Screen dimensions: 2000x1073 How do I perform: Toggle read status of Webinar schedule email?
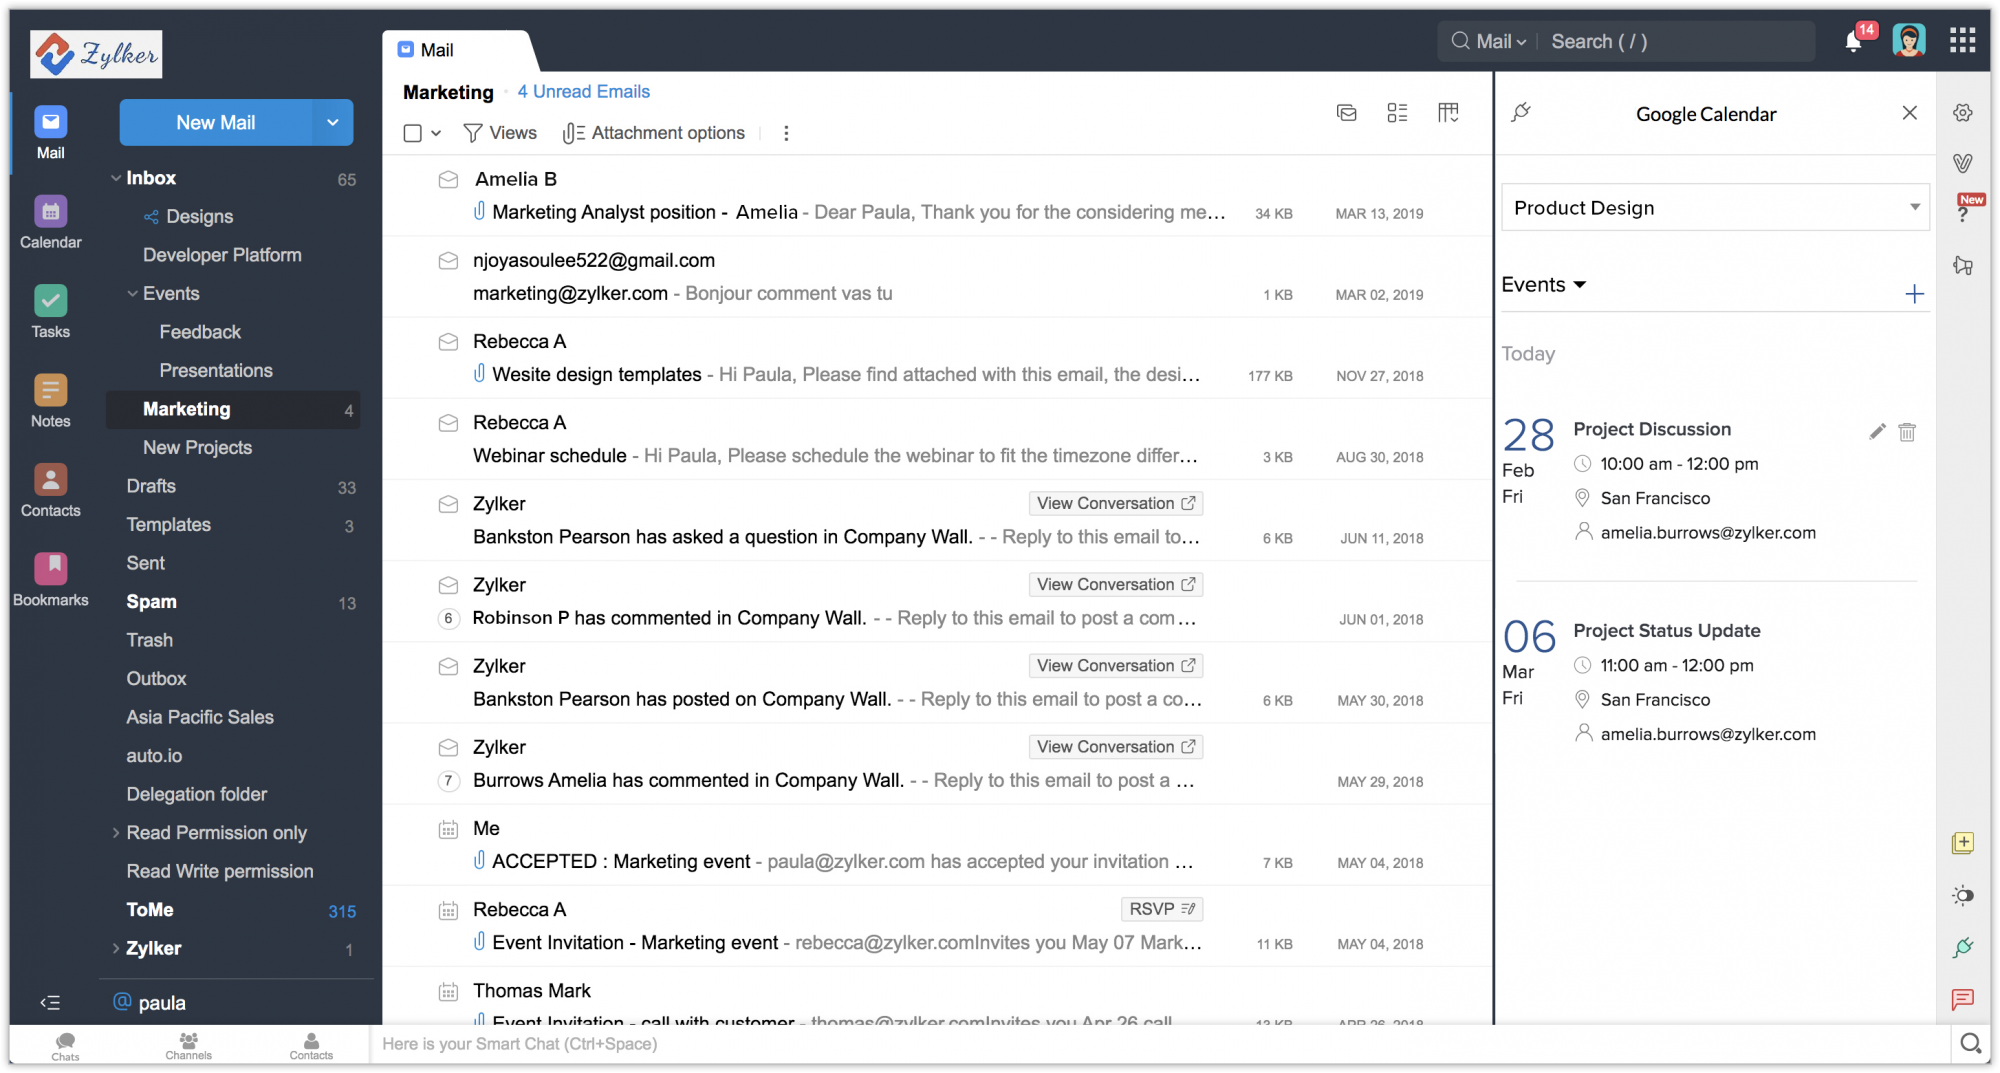pyautogui.click(x=448, y=422)
